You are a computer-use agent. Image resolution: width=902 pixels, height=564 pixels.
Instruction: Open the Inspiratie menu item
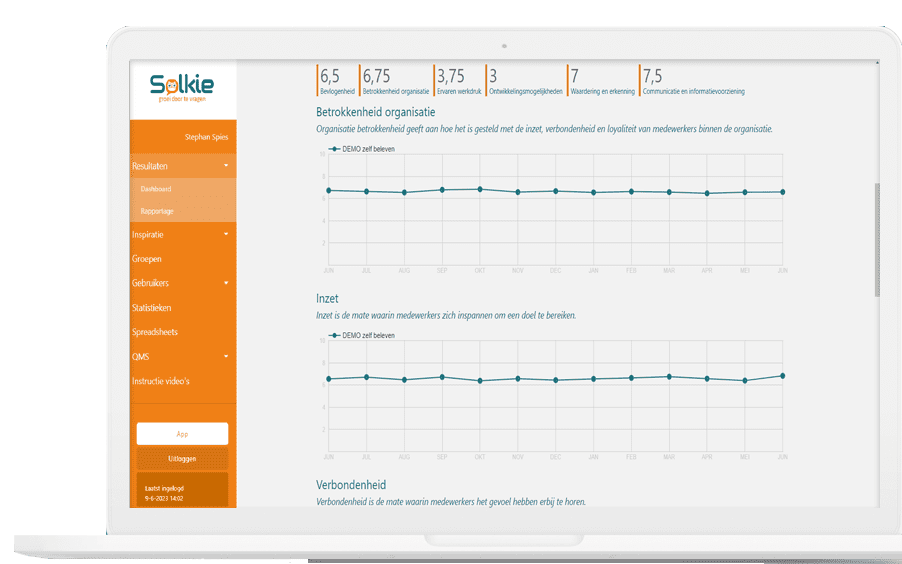tap(148, 234)
